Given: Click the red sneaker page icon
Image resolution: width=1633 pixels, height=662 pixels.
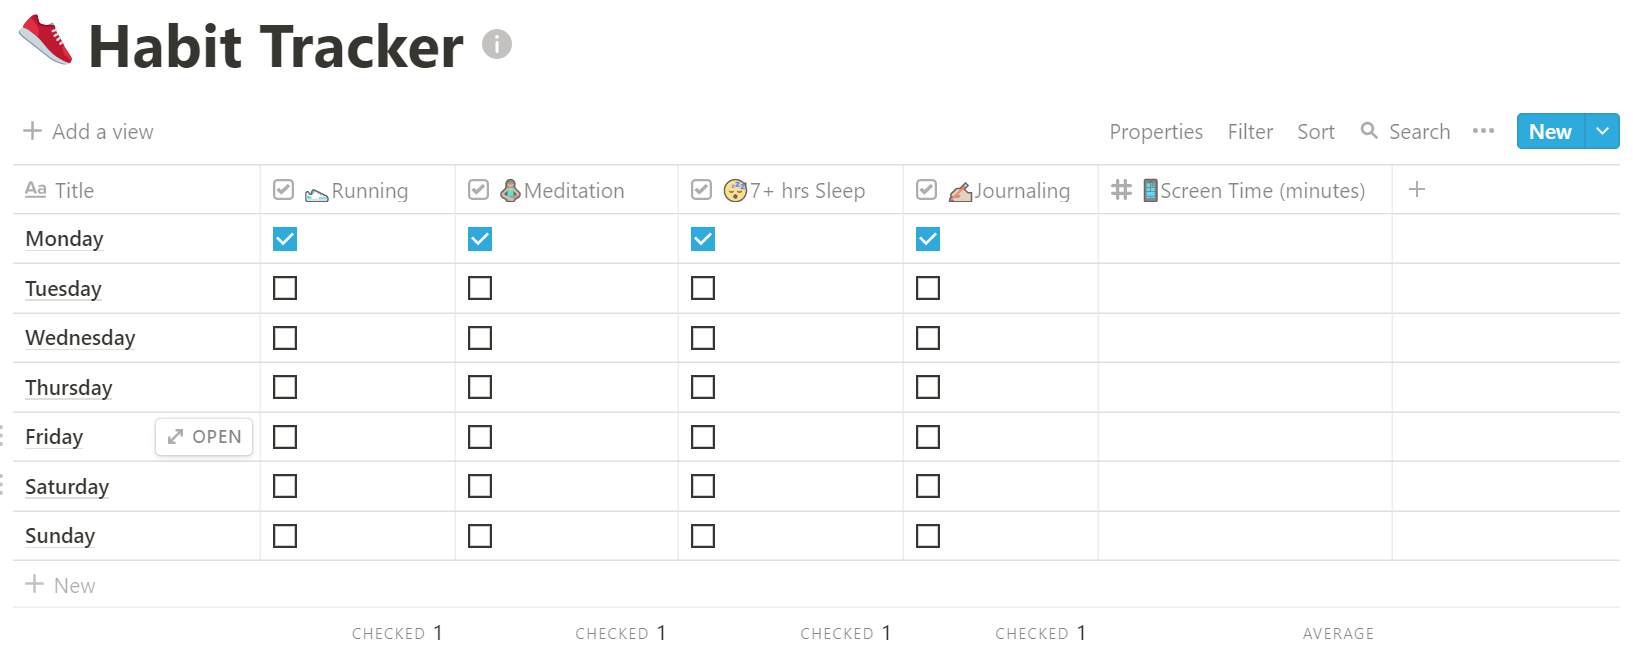Looking at the screenshot, I should point(46,40).
